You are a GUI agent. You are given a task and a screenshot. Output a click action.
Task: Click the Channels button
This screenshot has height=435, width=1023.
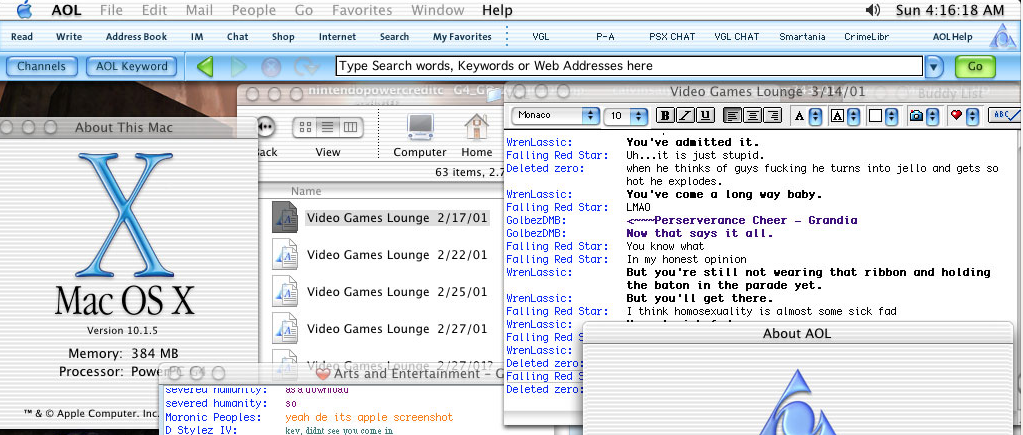(41, 66)
